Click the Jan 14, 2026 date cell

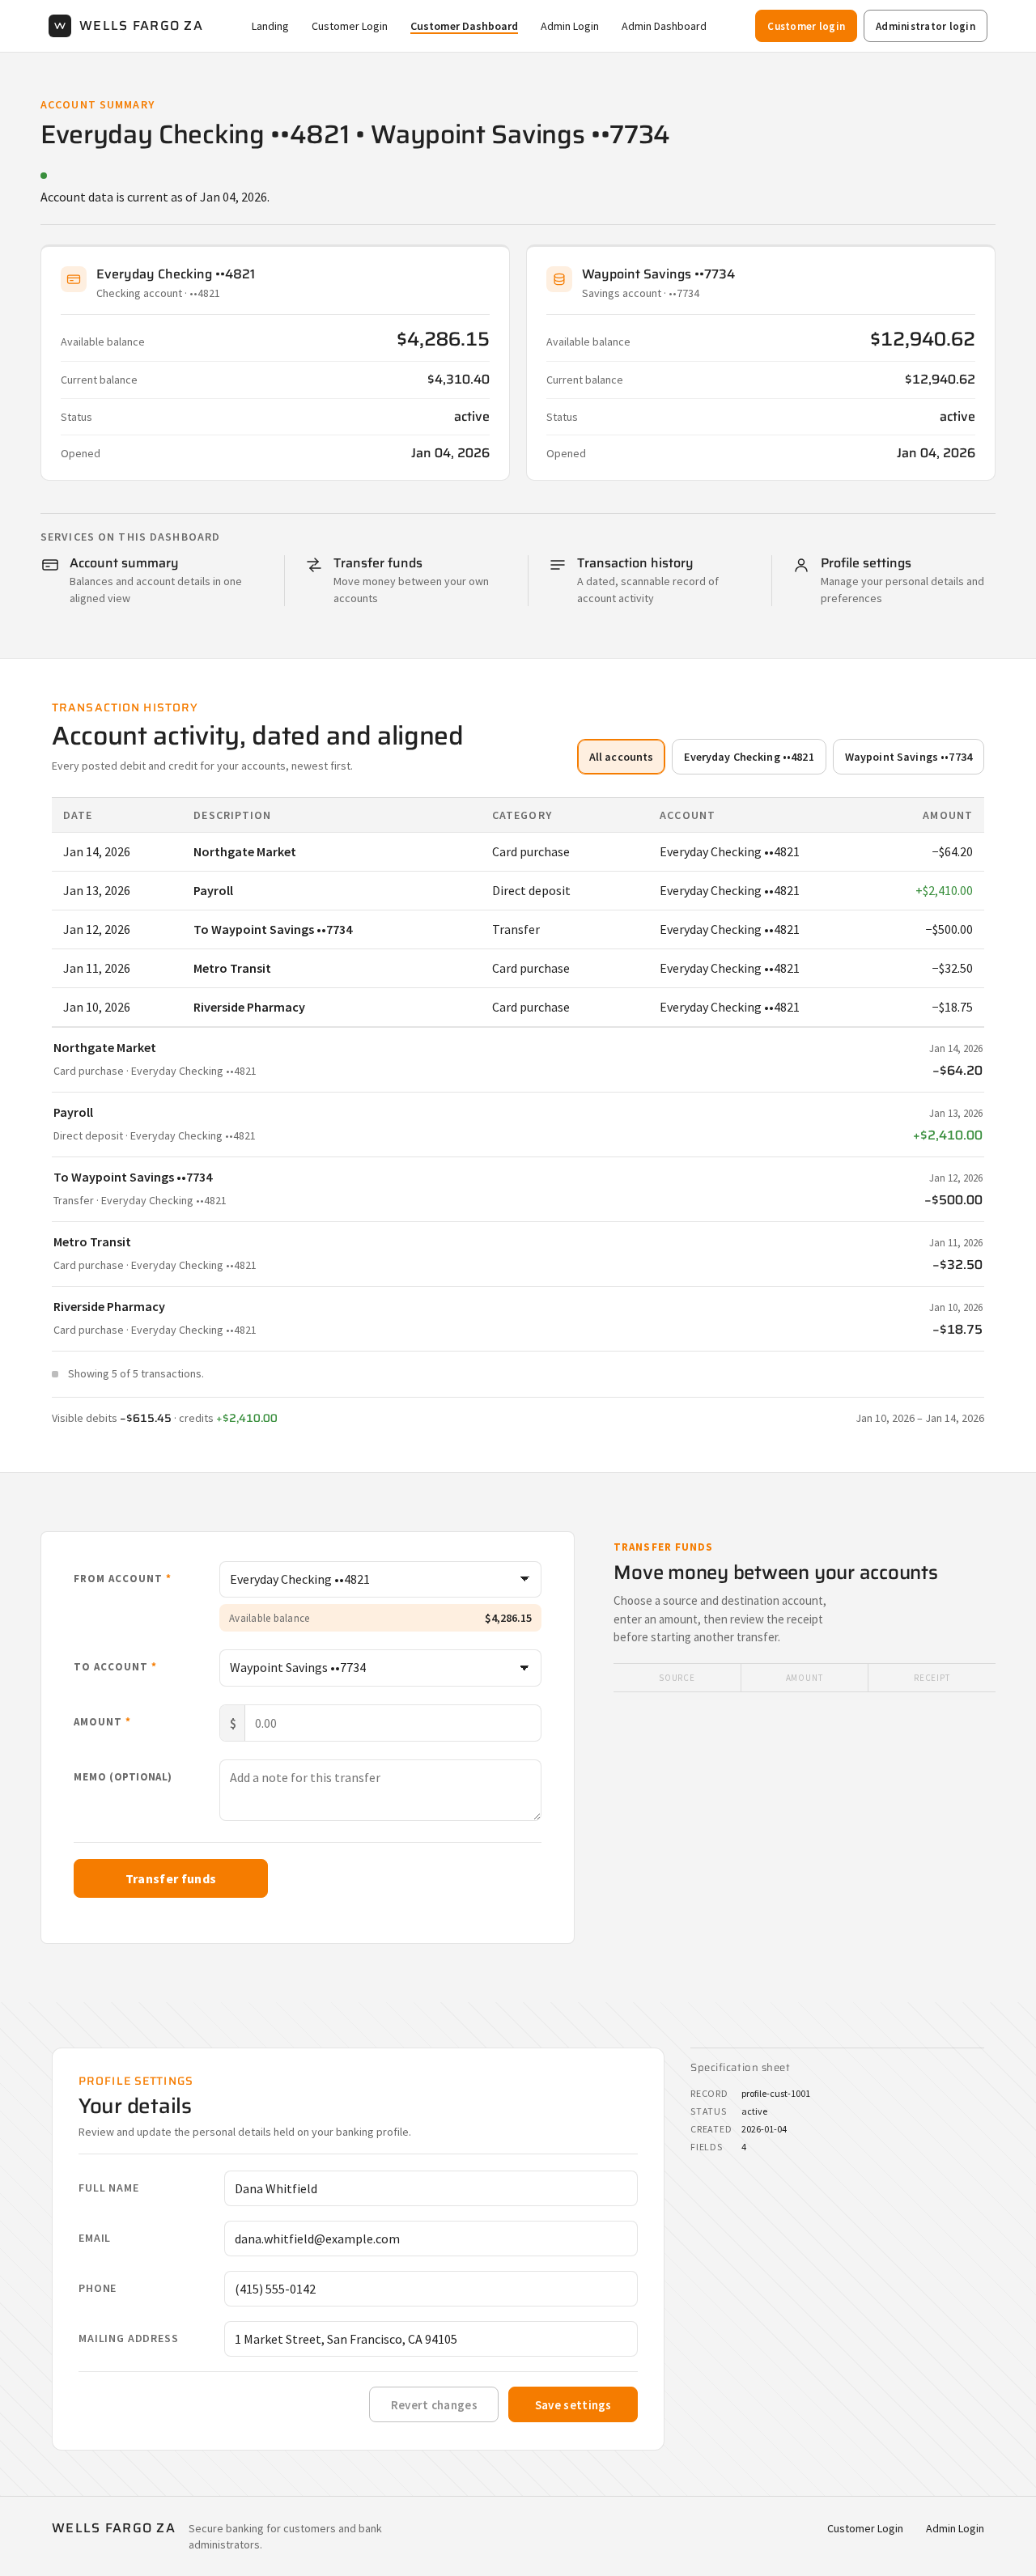(x=96, y=852)
